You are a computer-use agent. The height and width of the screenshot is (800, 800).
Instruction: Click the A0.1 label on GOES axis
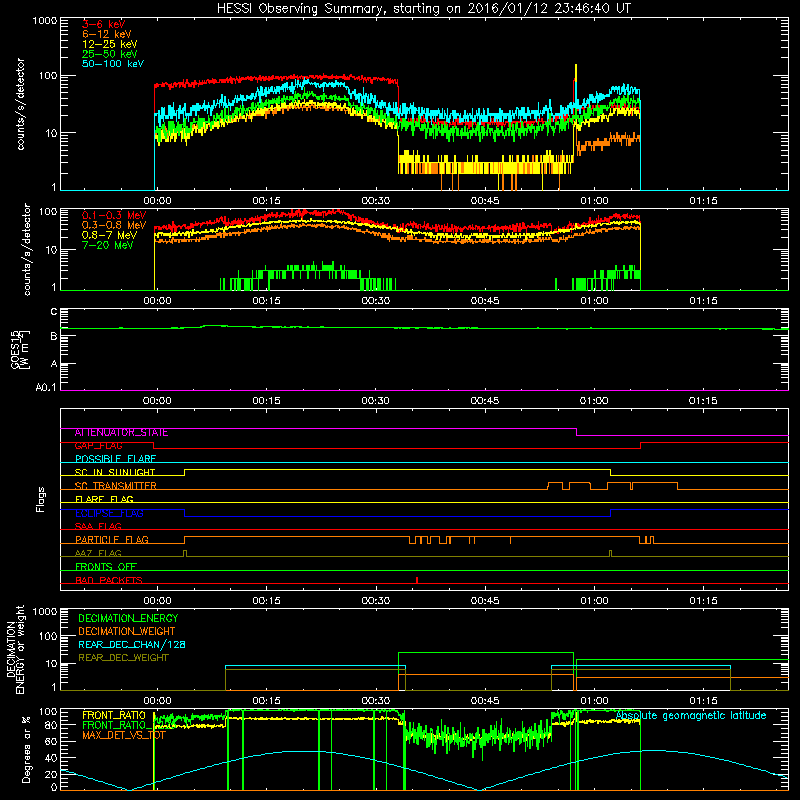[46, 387]
